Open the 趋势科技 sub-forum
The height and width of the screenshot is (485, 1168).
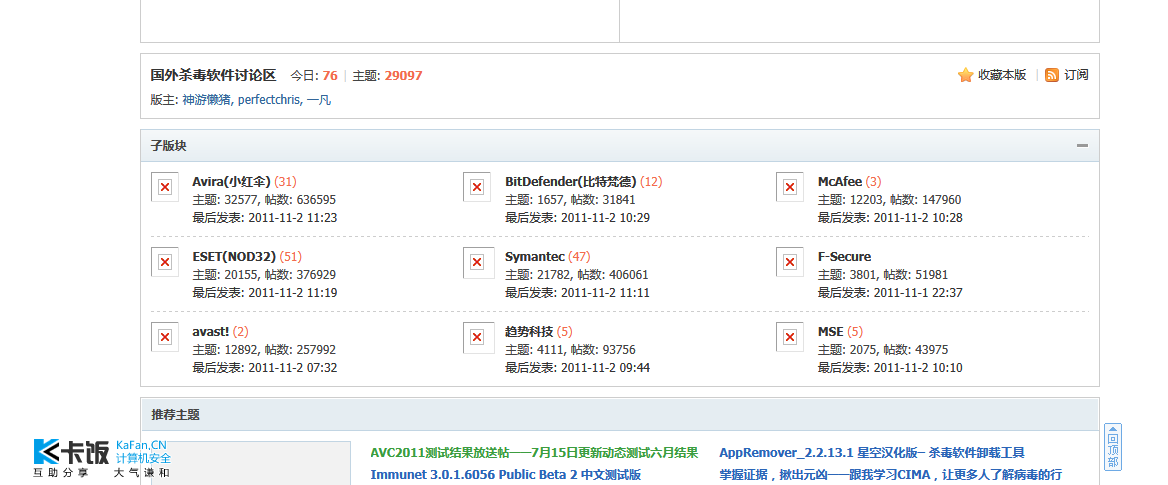[x=529, y=332]
